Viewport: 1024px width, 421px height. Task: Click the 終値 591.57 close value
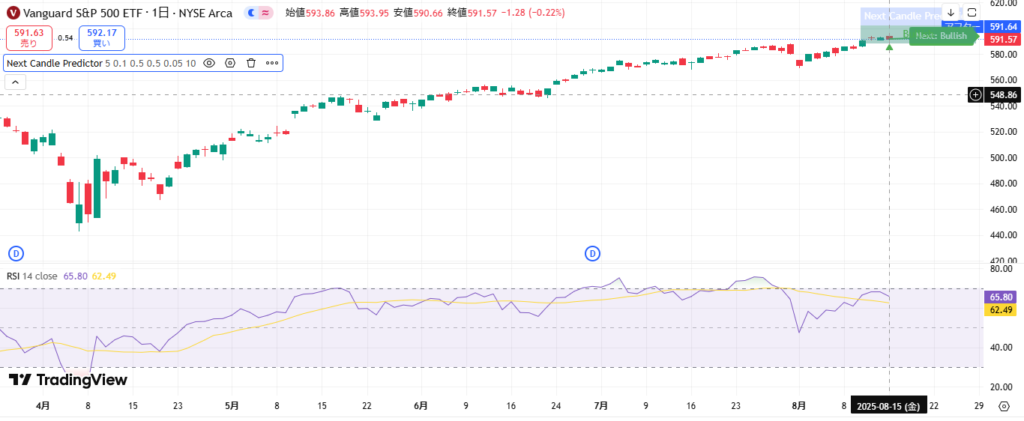pyautogui.click(x=472, y=13)
